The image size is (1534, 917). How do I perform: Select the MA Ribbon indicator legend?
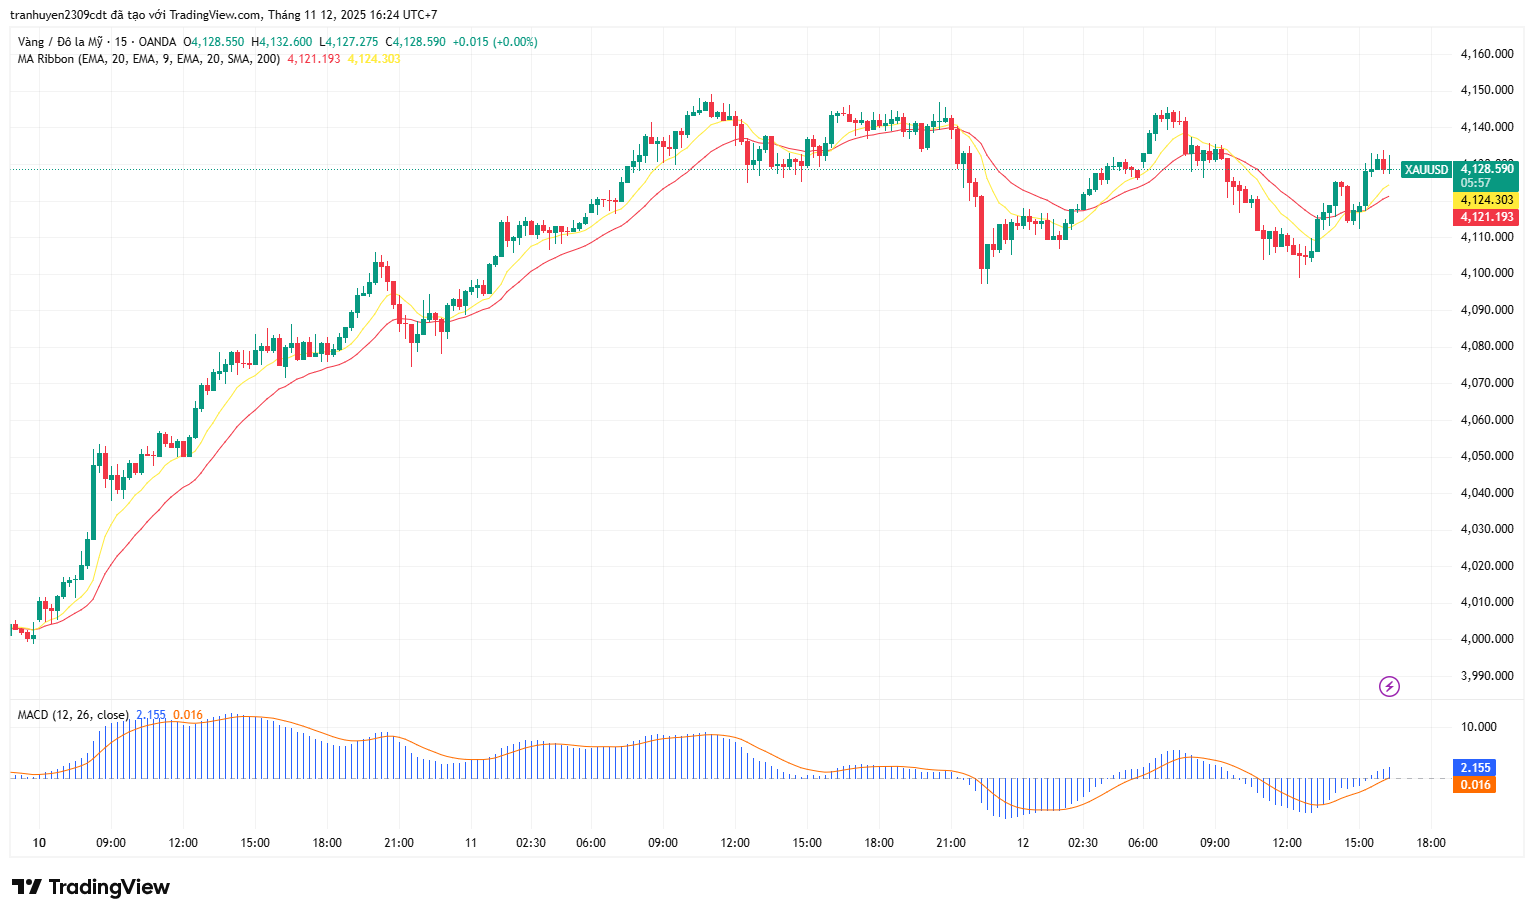pyautogui.click(x=148, y=59)
